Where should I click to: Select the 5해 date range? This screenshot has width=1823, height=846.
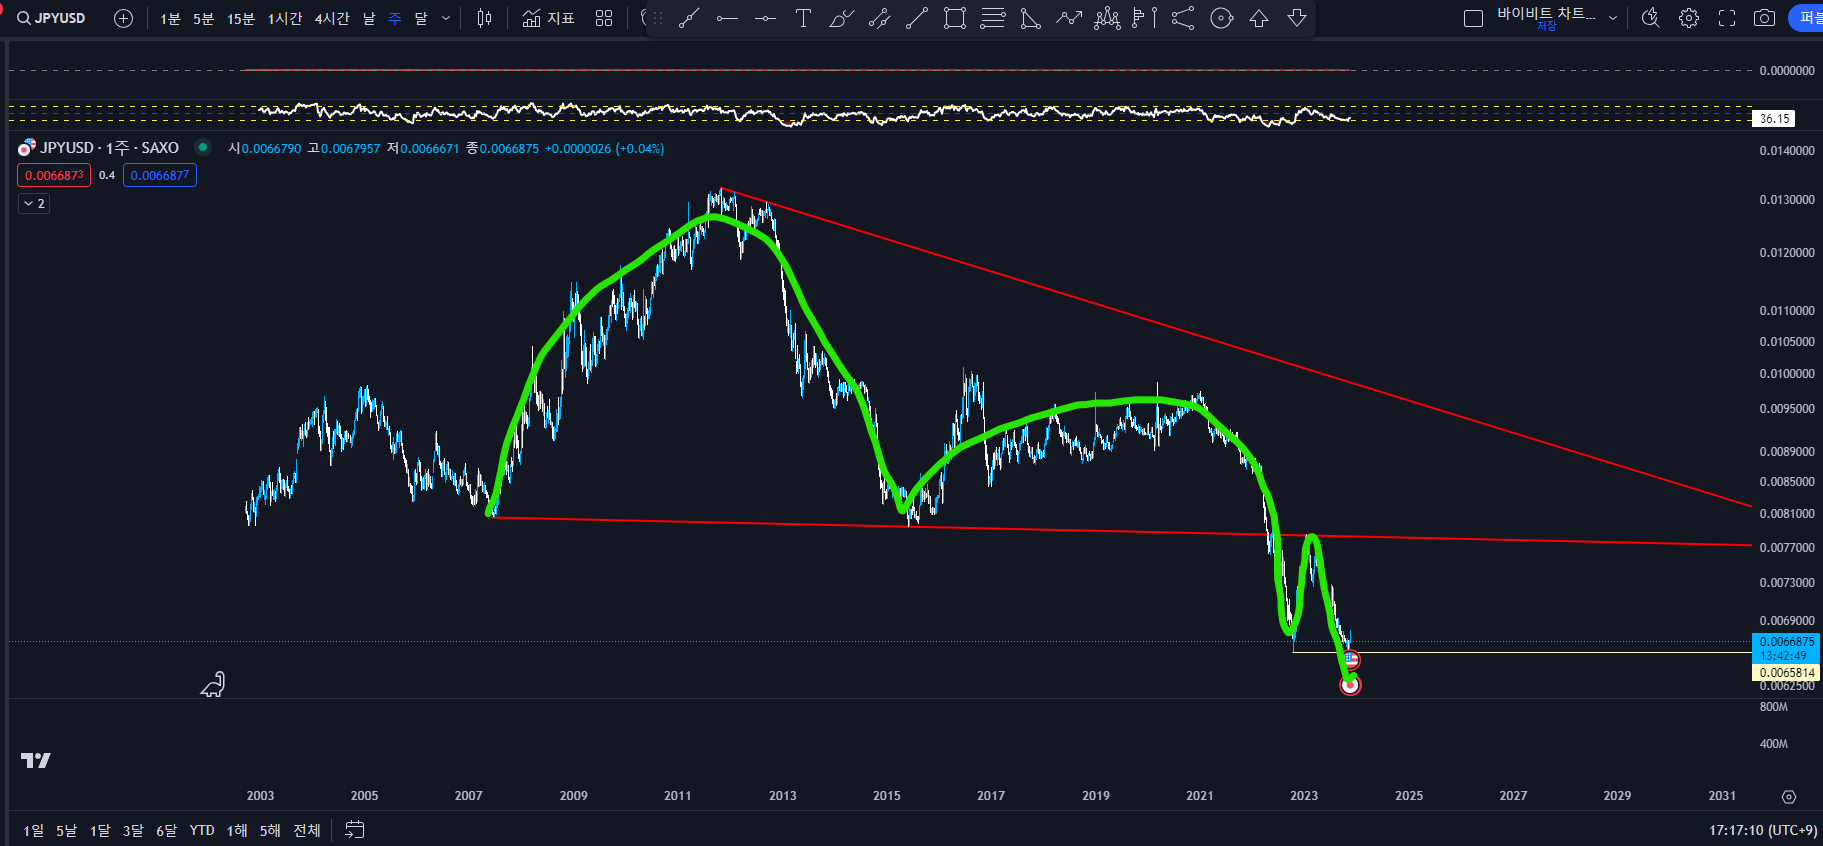coord(270,831)
